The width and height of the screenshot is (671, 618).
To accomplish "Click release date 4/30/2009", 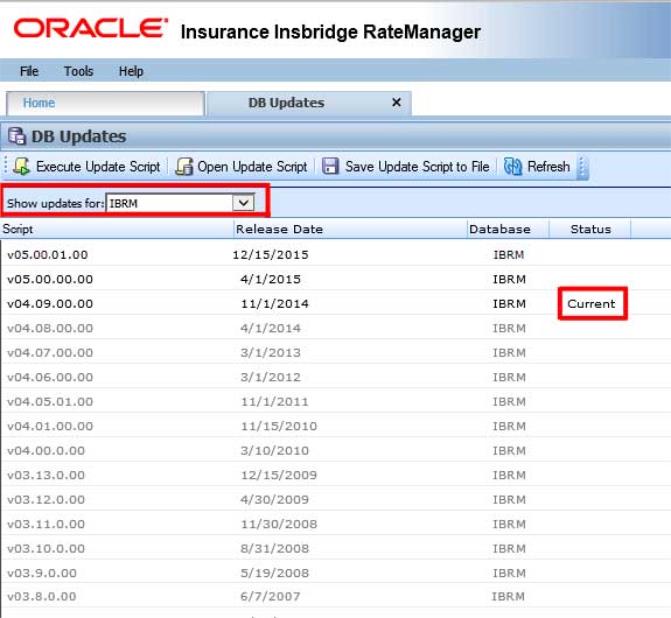I will point(274,499).
